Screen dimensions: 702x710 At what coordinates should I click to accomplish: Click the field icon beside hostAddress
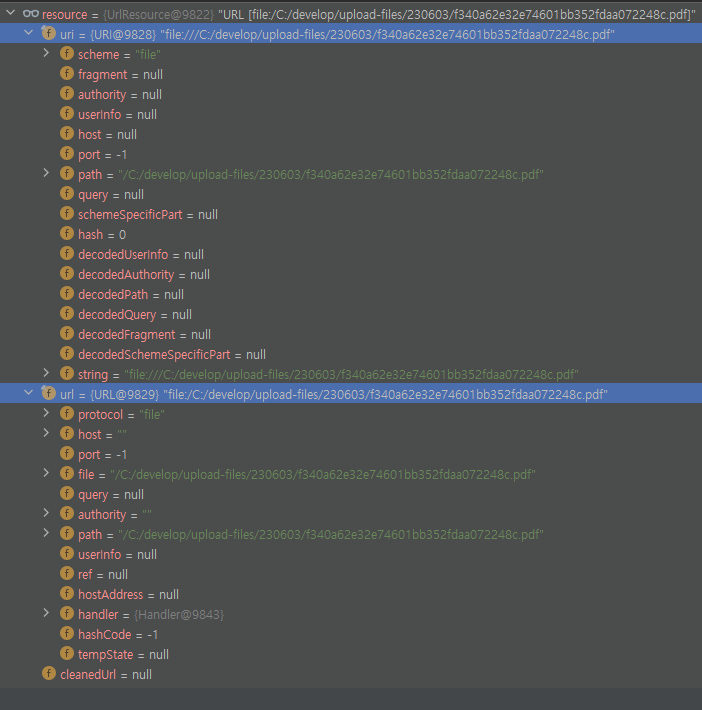click(x=67, y=593)
